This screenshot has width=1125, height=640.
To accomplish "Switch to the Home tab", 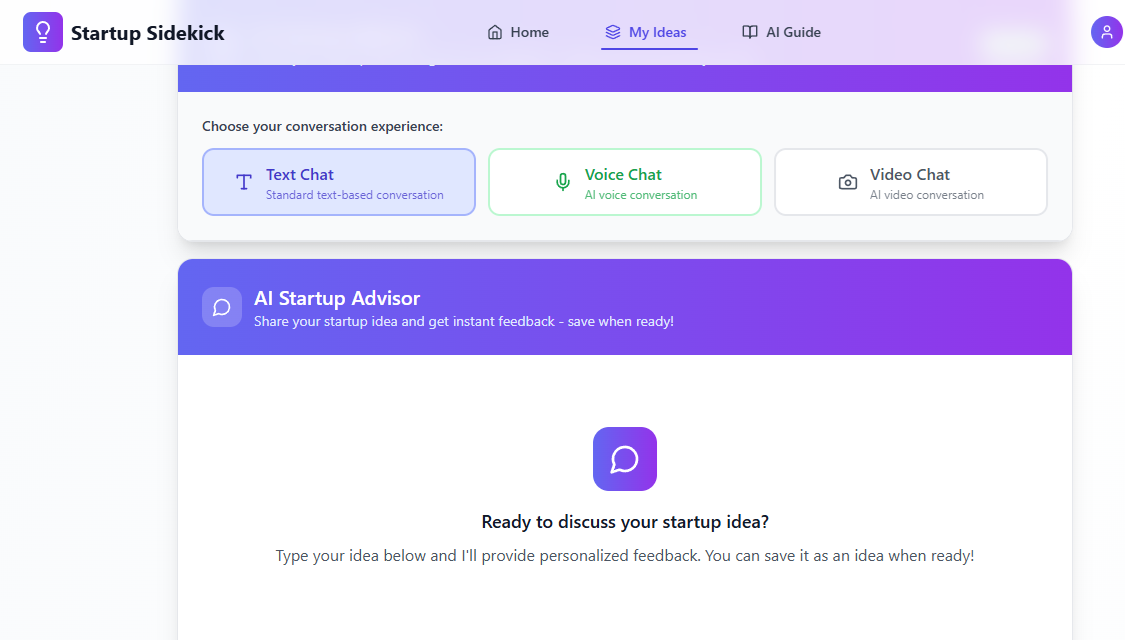I will 518,31.
